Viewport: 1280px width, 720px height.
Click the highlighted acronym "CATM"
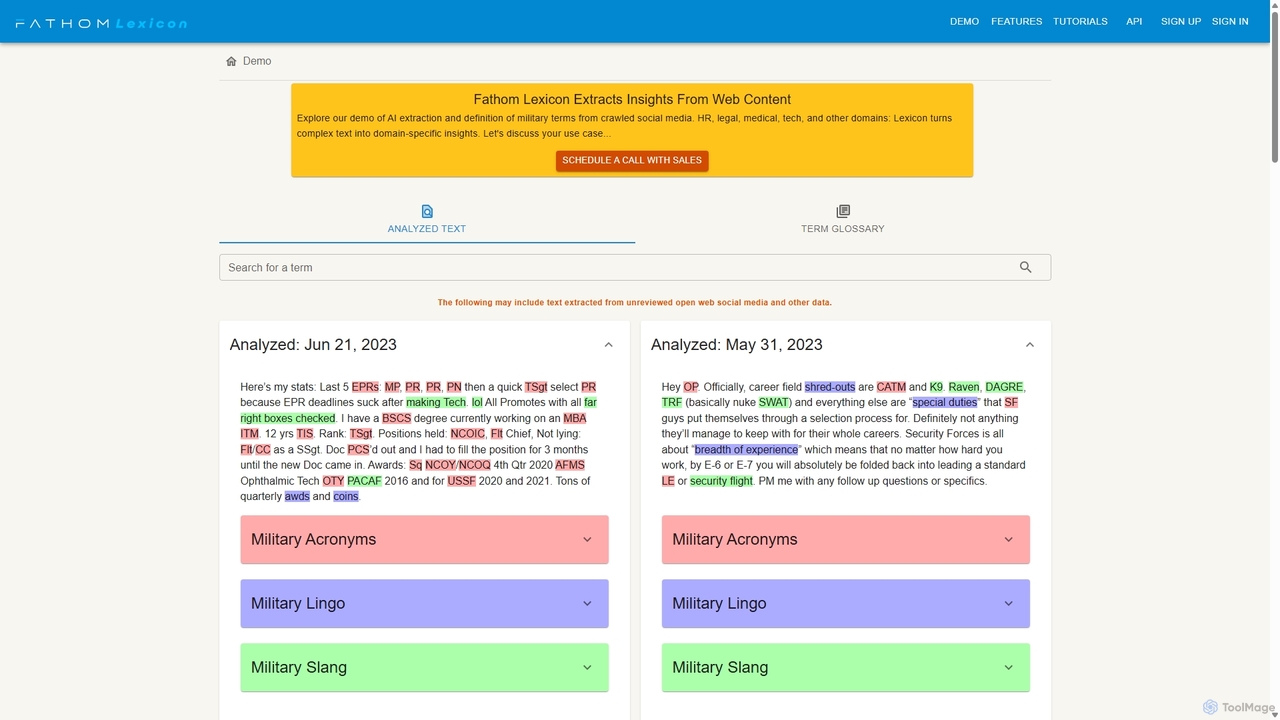[891, 387]
